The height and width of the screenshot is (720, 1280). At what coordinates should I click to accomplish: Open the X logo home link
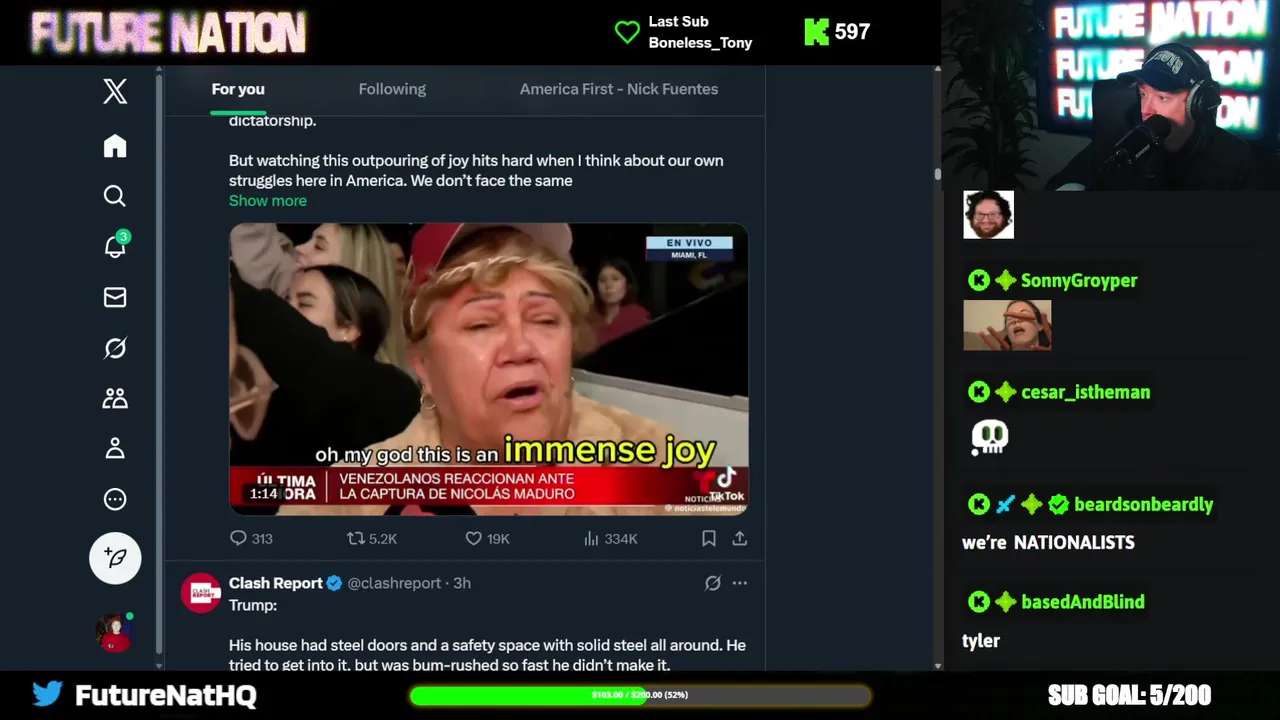click(x=115, y=91)
